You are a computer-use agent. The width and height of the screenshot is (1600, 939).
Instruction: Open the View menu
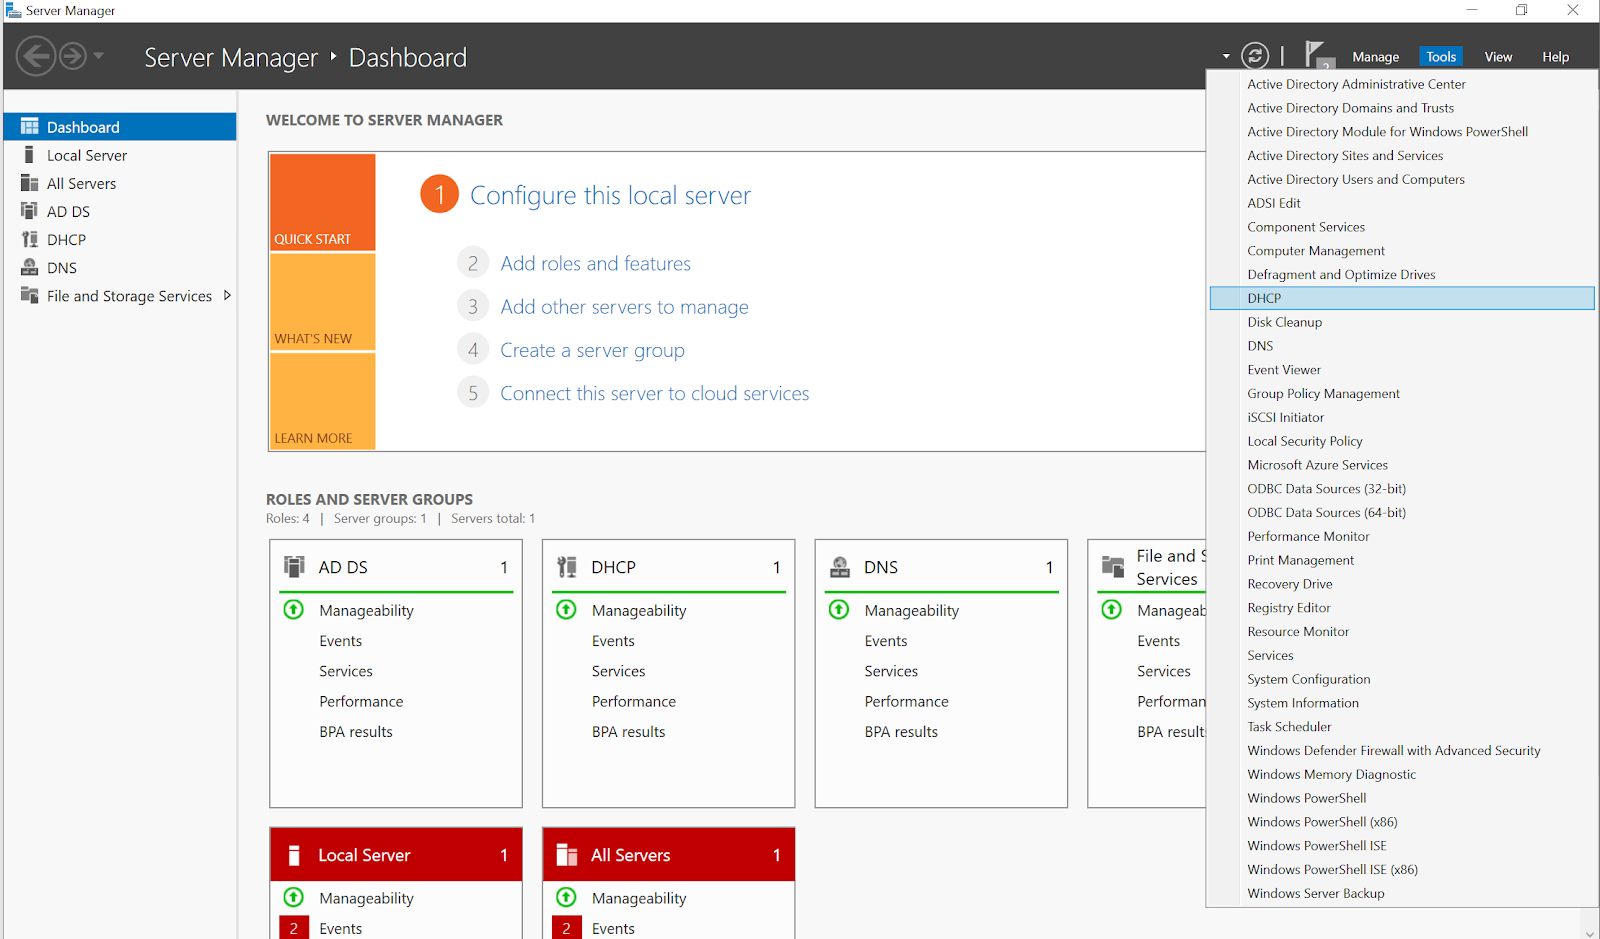click(x=1498, y=57)
